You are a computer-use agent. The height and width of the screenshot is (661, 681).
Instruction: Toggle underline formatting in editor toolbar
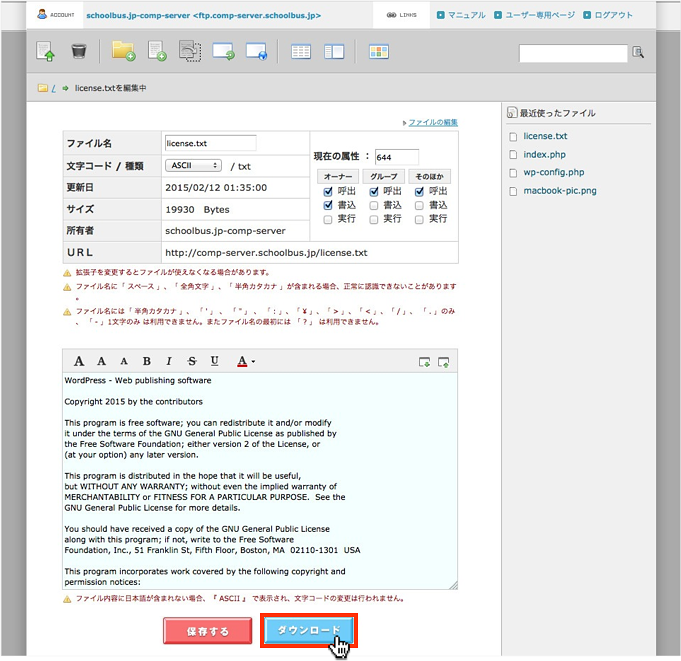point(215,361)
